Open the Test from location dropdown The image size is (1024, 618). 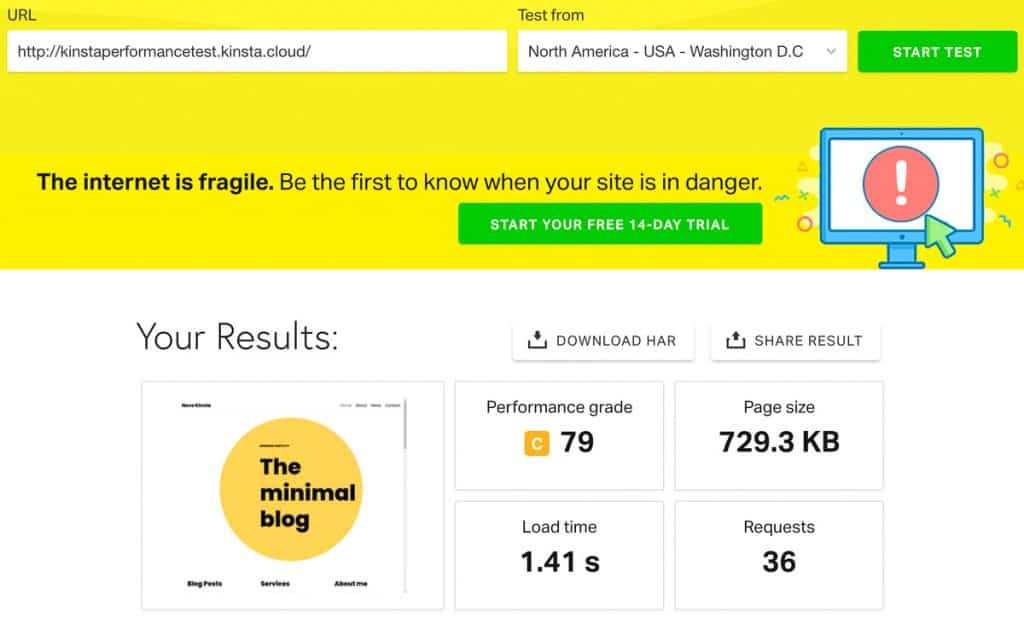tap(681, 51)
